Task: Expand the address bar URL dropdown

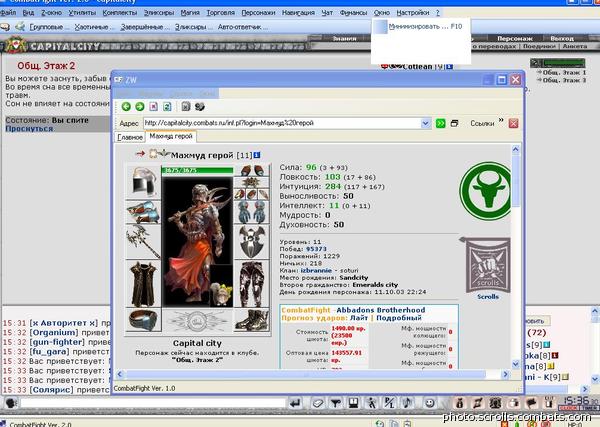Action: 426,123
